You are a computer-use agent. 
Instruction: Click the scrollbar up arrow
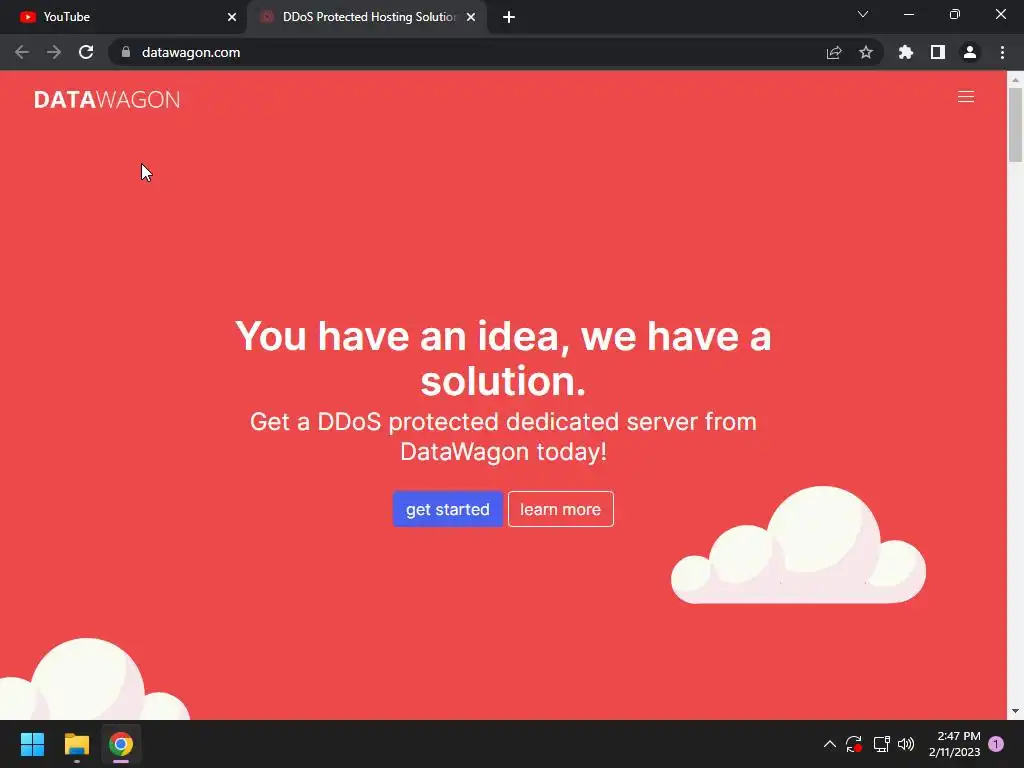[1015, 80]
